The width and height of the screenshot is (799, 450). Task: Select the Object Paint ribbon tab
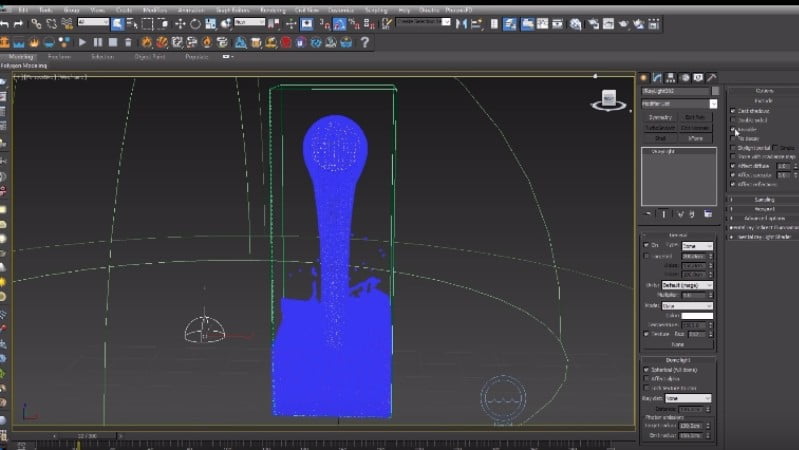tap(150, 57)
